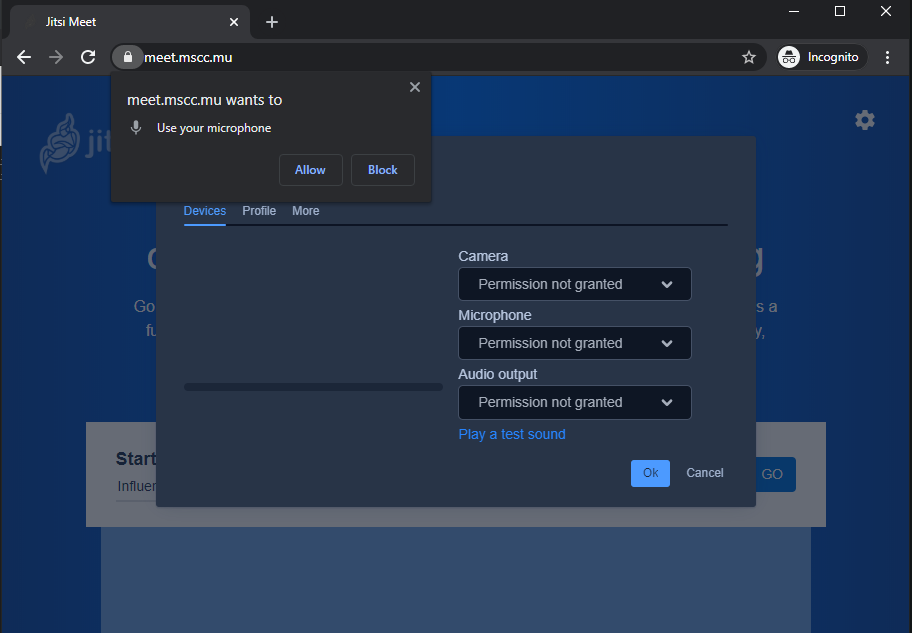The image size is (912, 633).
Task: Bookmark the page with the star icon
Action: pos(749,57)
